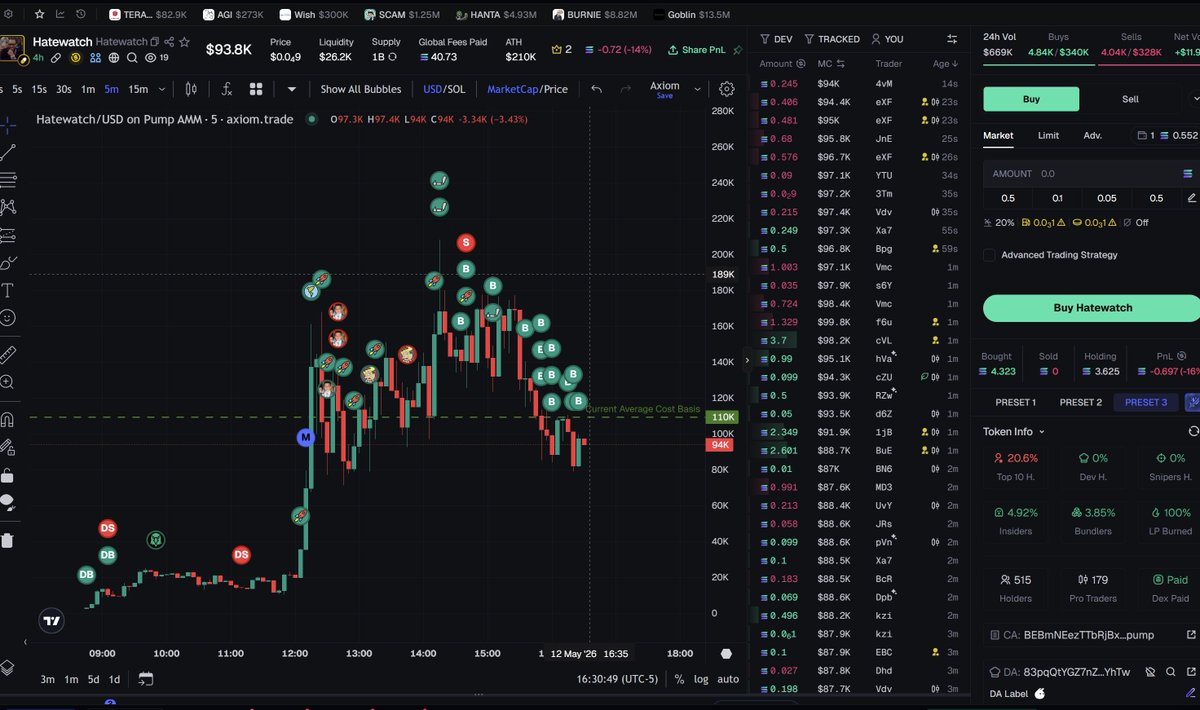Toggle Show All Bubbles
This screenshot has width=1200, height=710.
point(360,89)
